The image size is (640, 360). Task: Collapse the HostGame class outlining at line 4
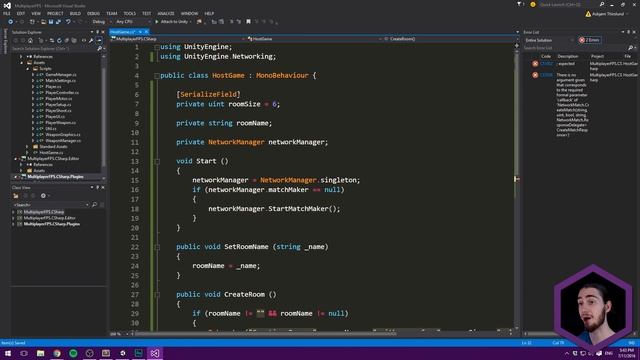pos(157,76)
